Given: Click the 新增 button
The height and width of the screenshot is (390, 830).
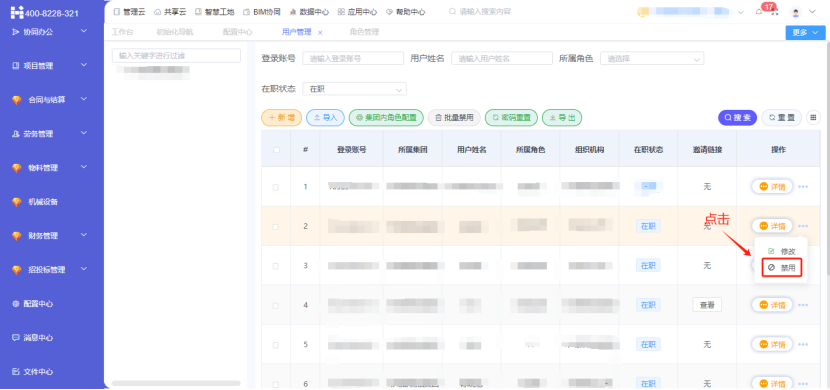Looking at the screenshot, I should [282, 117].
